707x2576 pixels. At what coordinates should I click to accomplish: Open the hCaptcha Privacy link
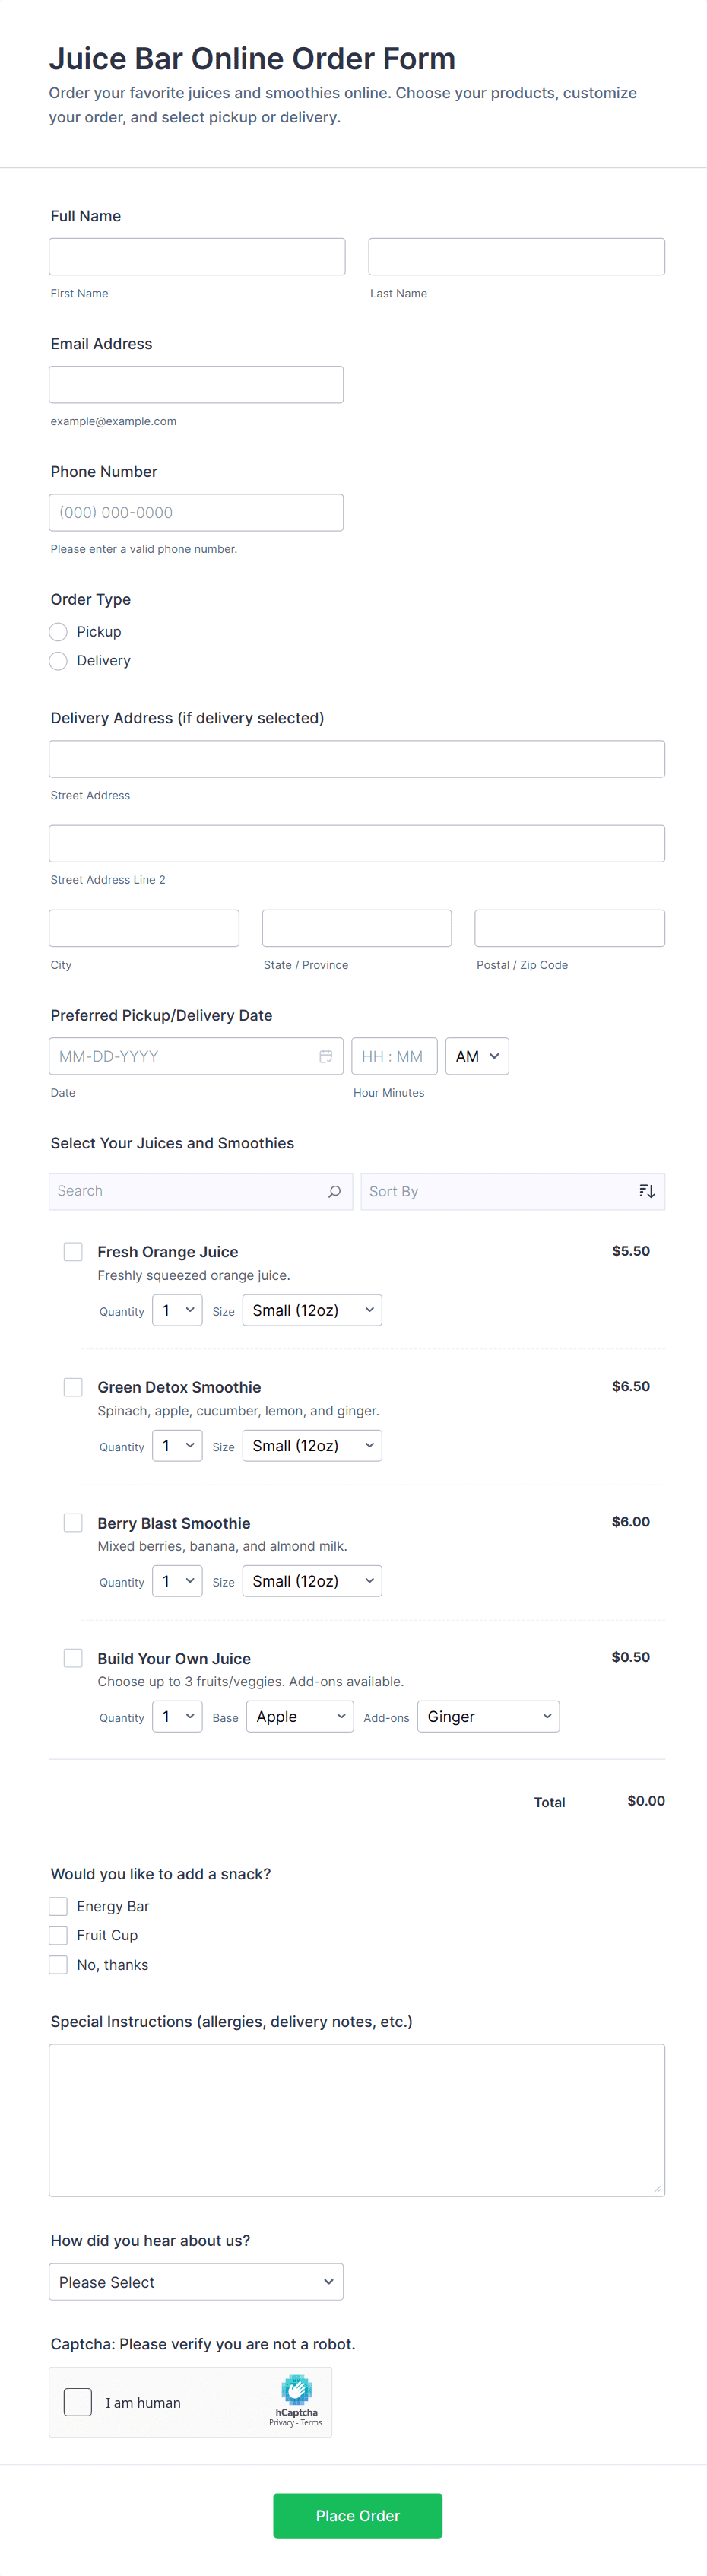(281, 2423)
